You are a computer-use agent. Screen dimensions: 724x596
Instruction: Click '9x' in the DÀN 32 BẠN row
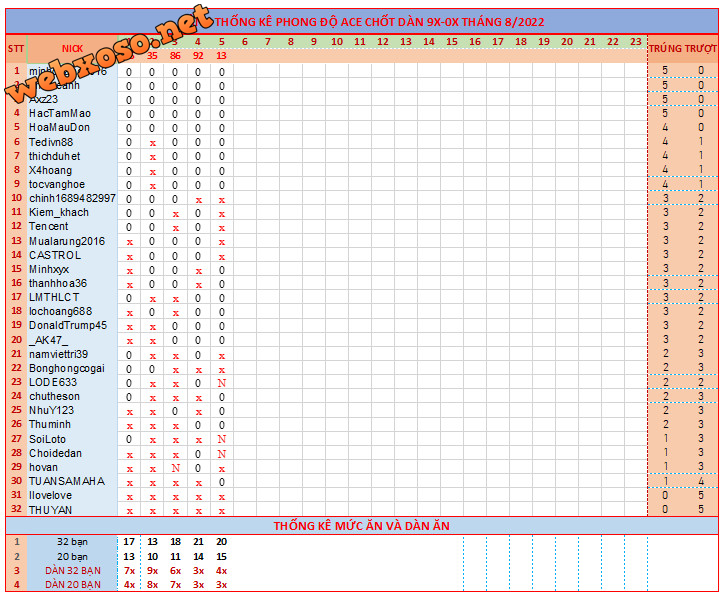[x=152, y=571]
